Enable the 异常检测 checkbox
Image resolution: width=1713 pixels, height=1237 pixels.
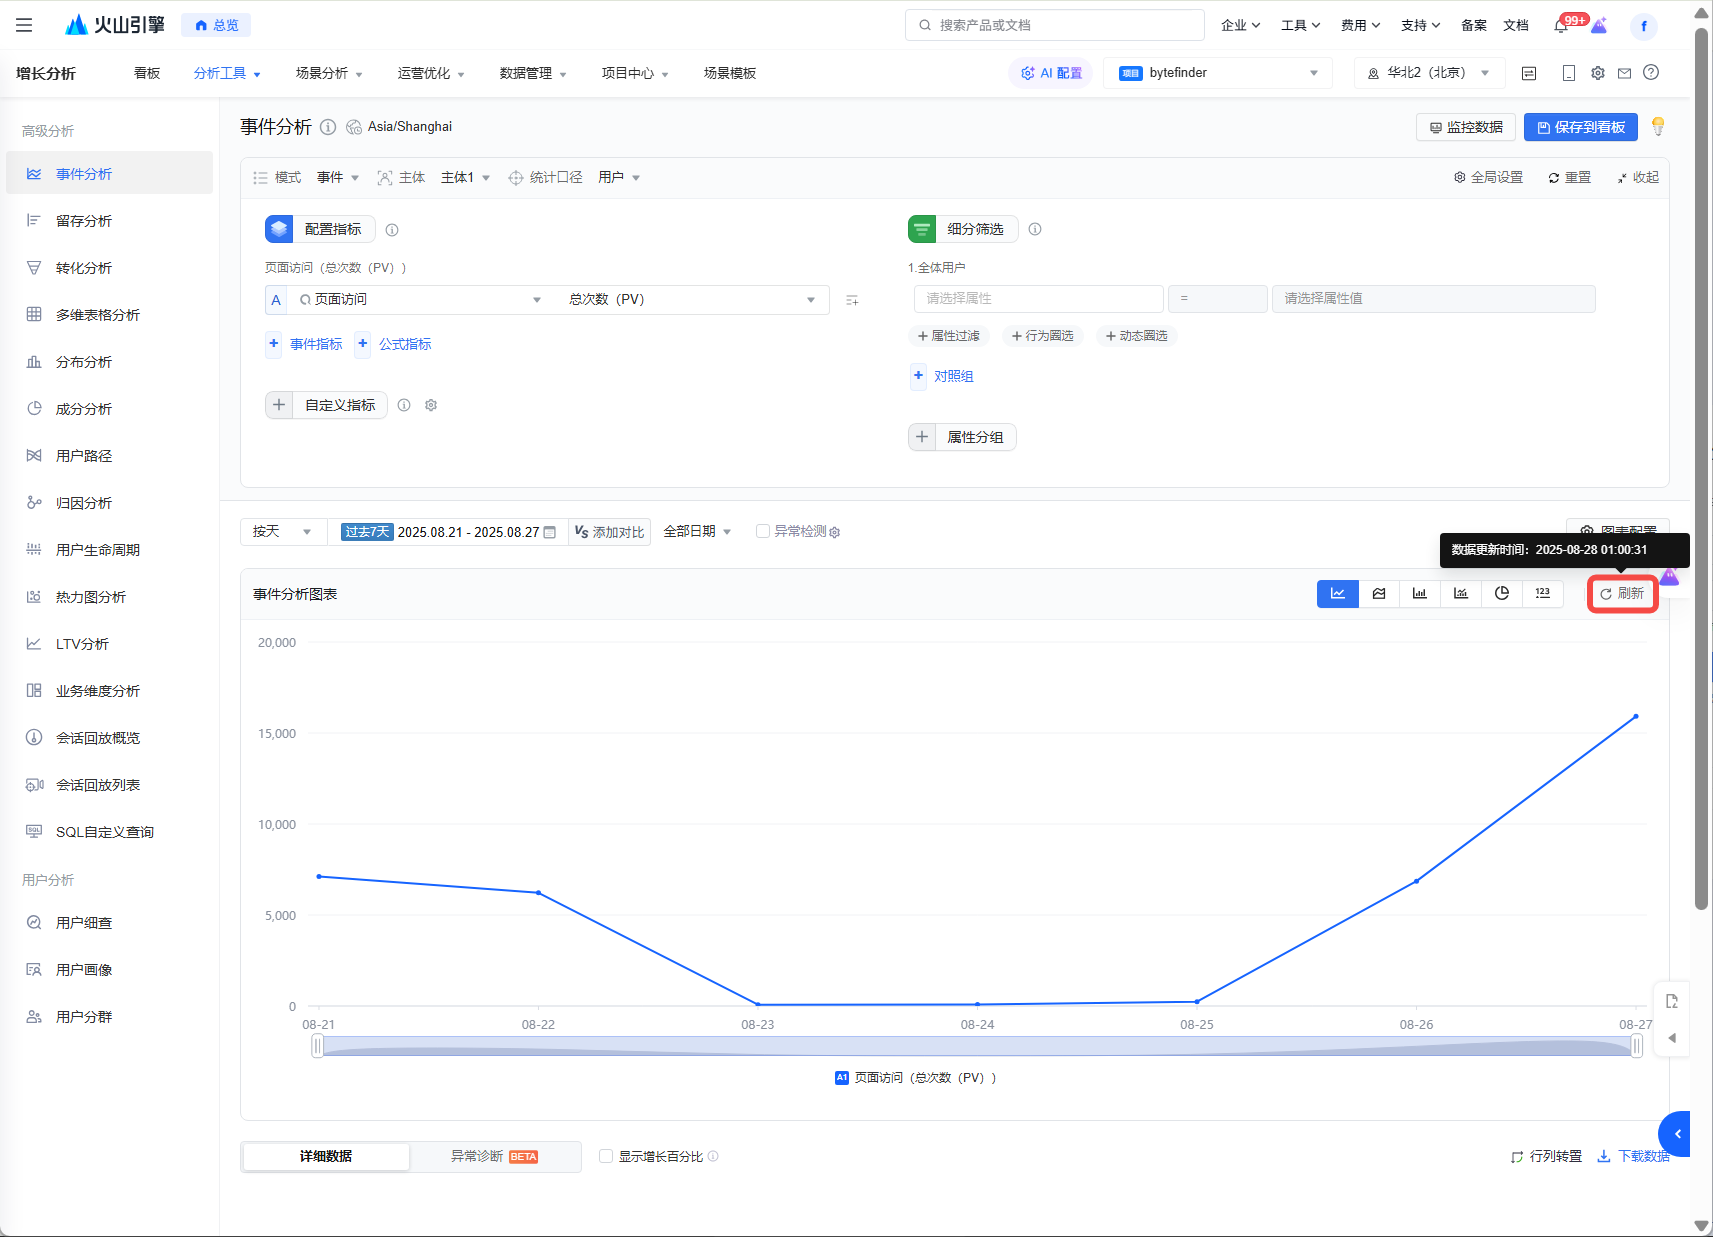763,531
